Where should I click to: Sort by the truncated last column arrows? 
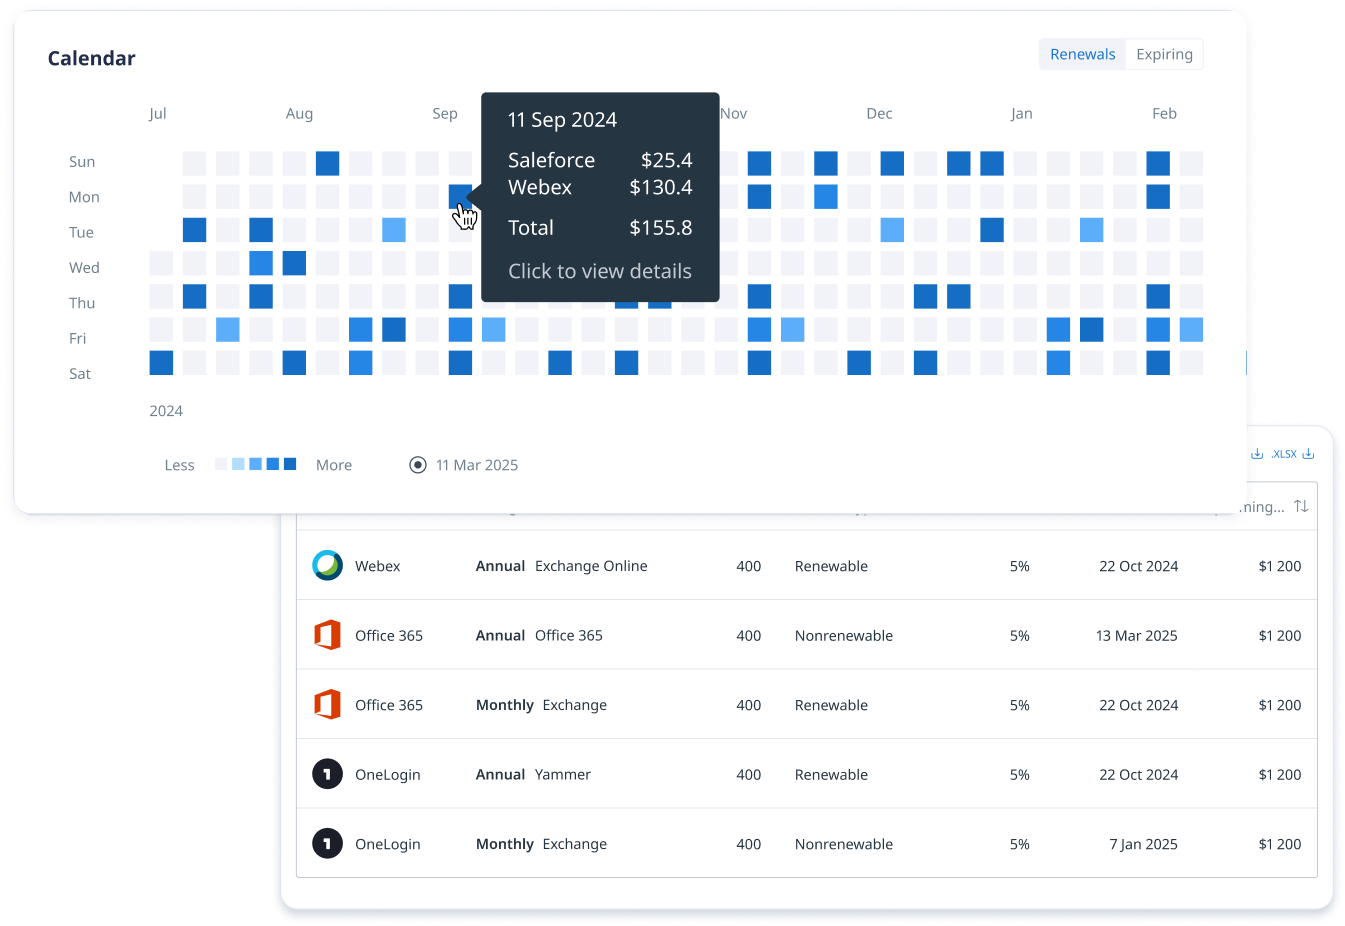click(1301, 506)
